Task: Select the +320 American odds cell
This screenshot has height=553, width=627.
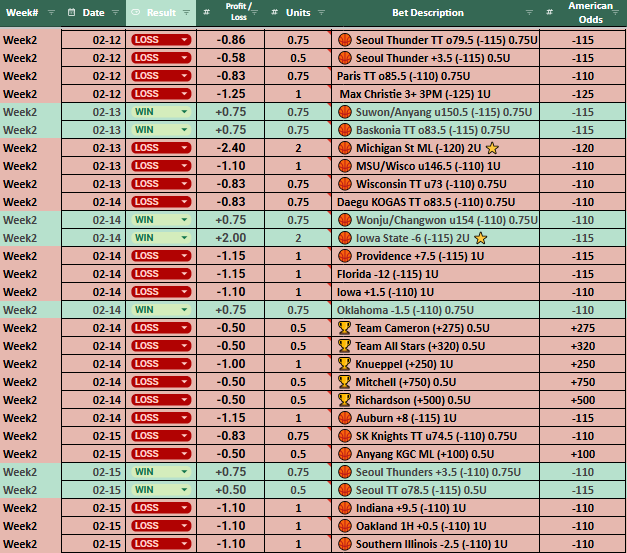Action: (583, 346)
